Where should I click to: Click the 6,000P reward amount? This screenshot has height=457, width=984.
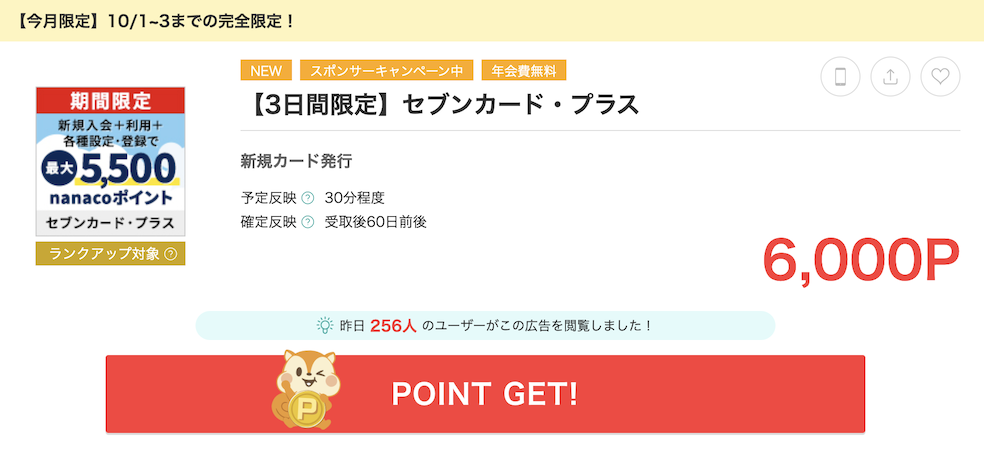click(x=861, y=260)
